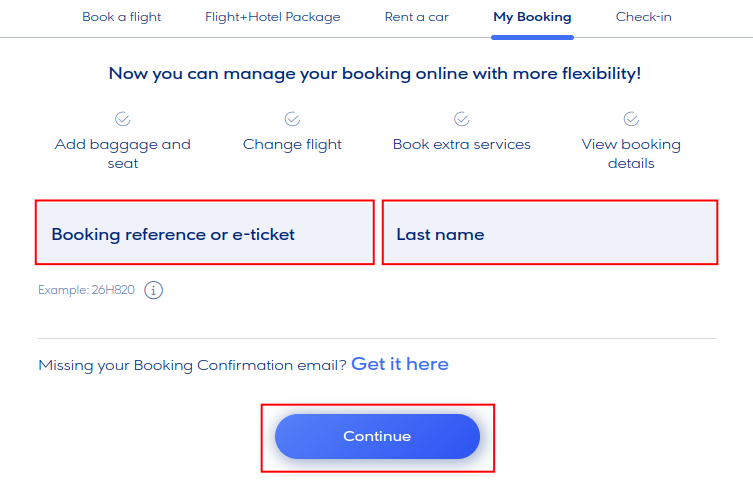Open the Book a flight tab
Viewport: 753px width, 501px height.
[121, 17]
